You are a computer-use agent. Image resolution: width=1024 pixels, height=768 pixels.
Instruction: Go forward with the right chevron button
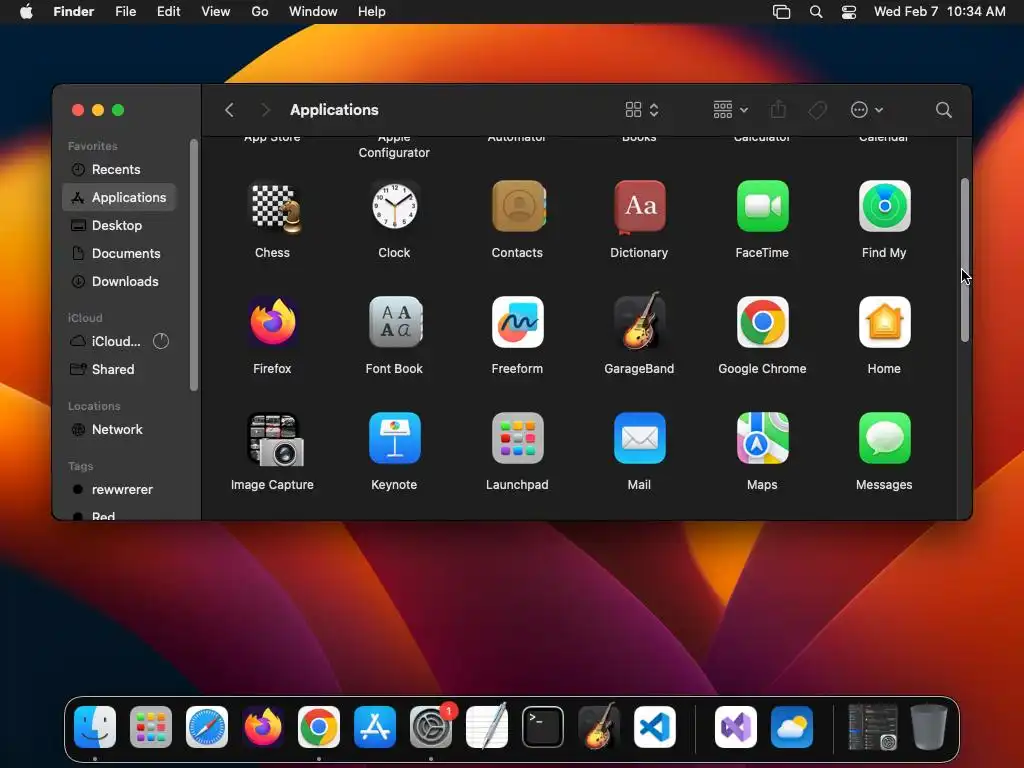tap(265, 110)
